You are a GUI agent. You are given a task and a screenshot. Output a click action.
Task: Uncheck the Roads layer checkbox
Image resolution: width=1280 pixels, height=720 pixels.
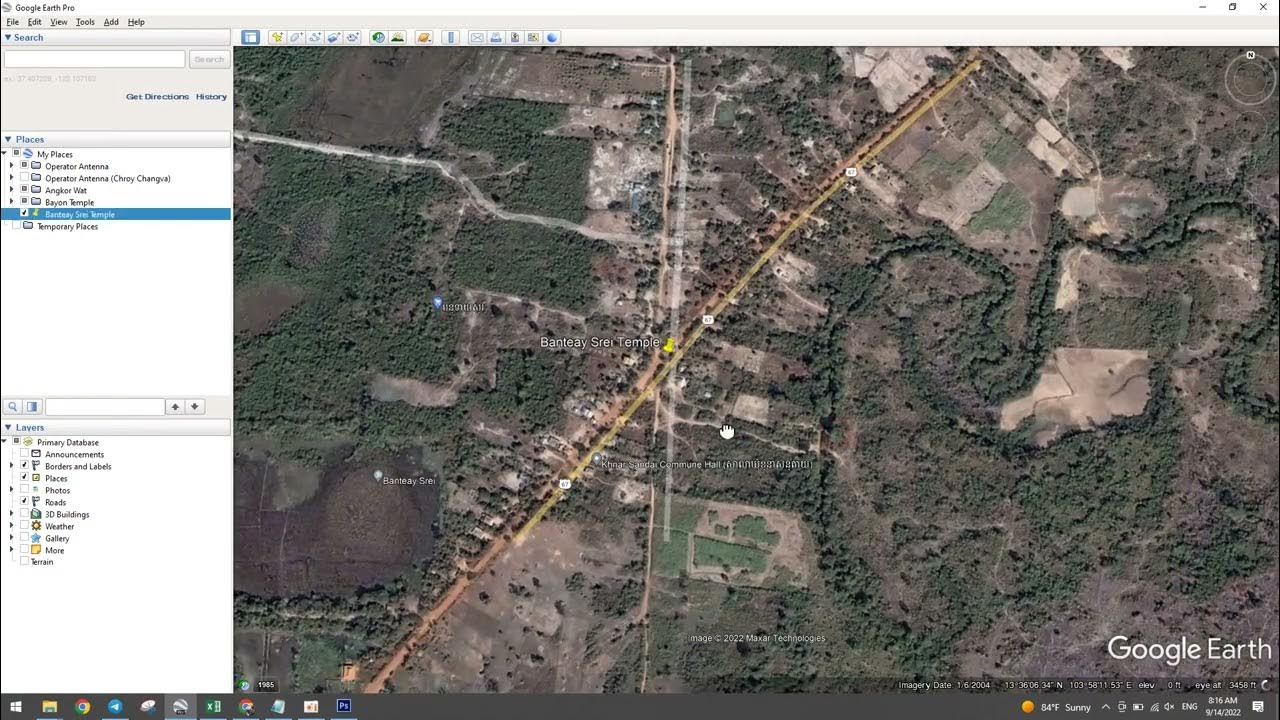tap(24, 501)
